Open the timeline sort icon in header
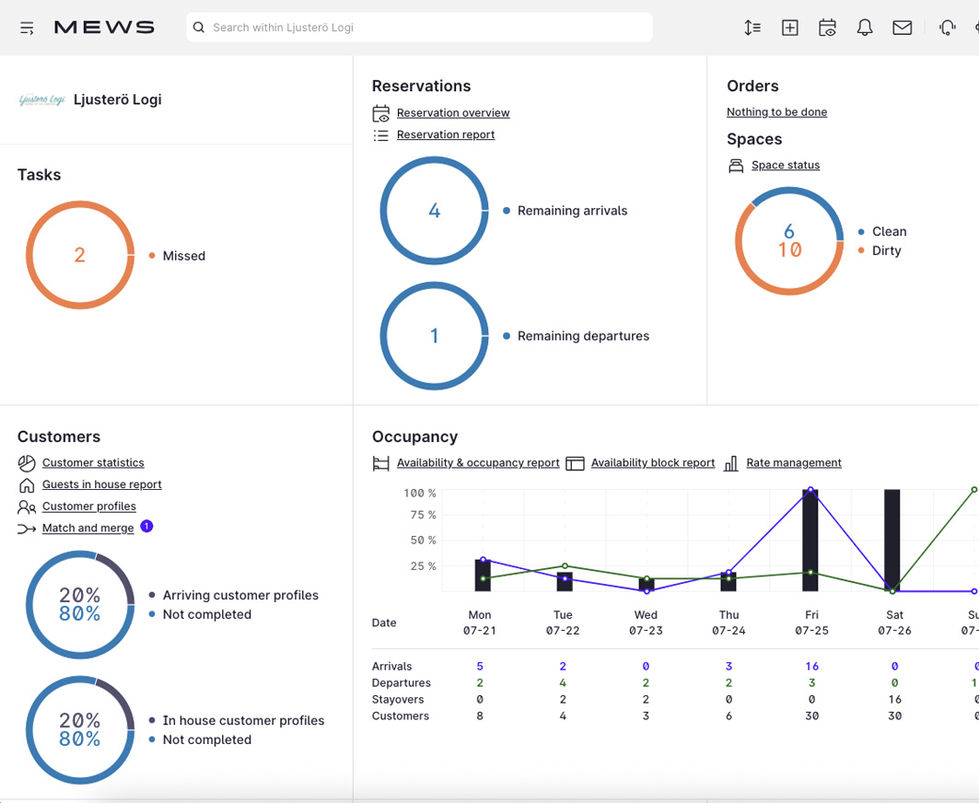This screenshot has width=979, height=803. coord(752,27)
